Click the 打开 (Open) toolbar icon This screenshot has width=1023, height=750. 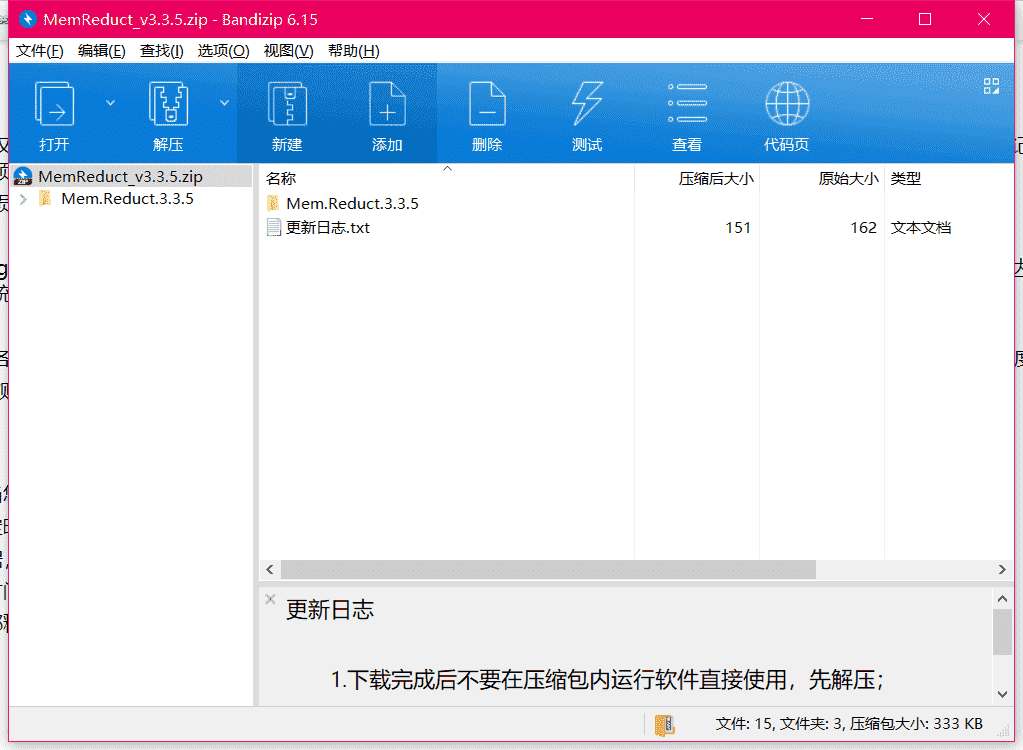(54, 103)
